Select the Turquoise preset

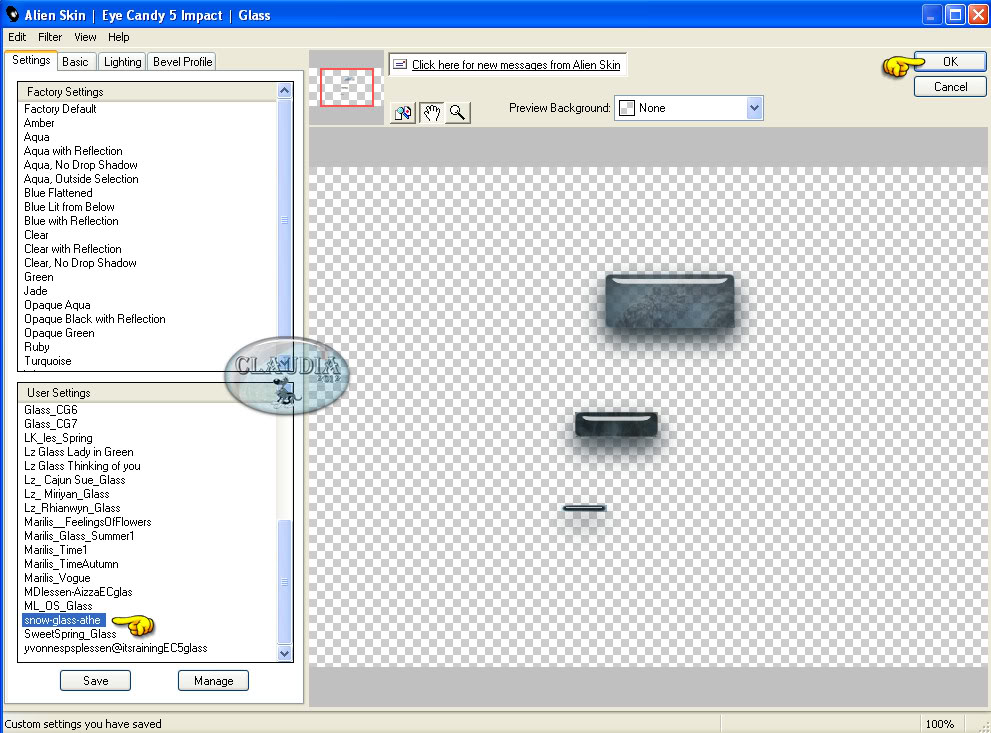(x=47, y=361)
